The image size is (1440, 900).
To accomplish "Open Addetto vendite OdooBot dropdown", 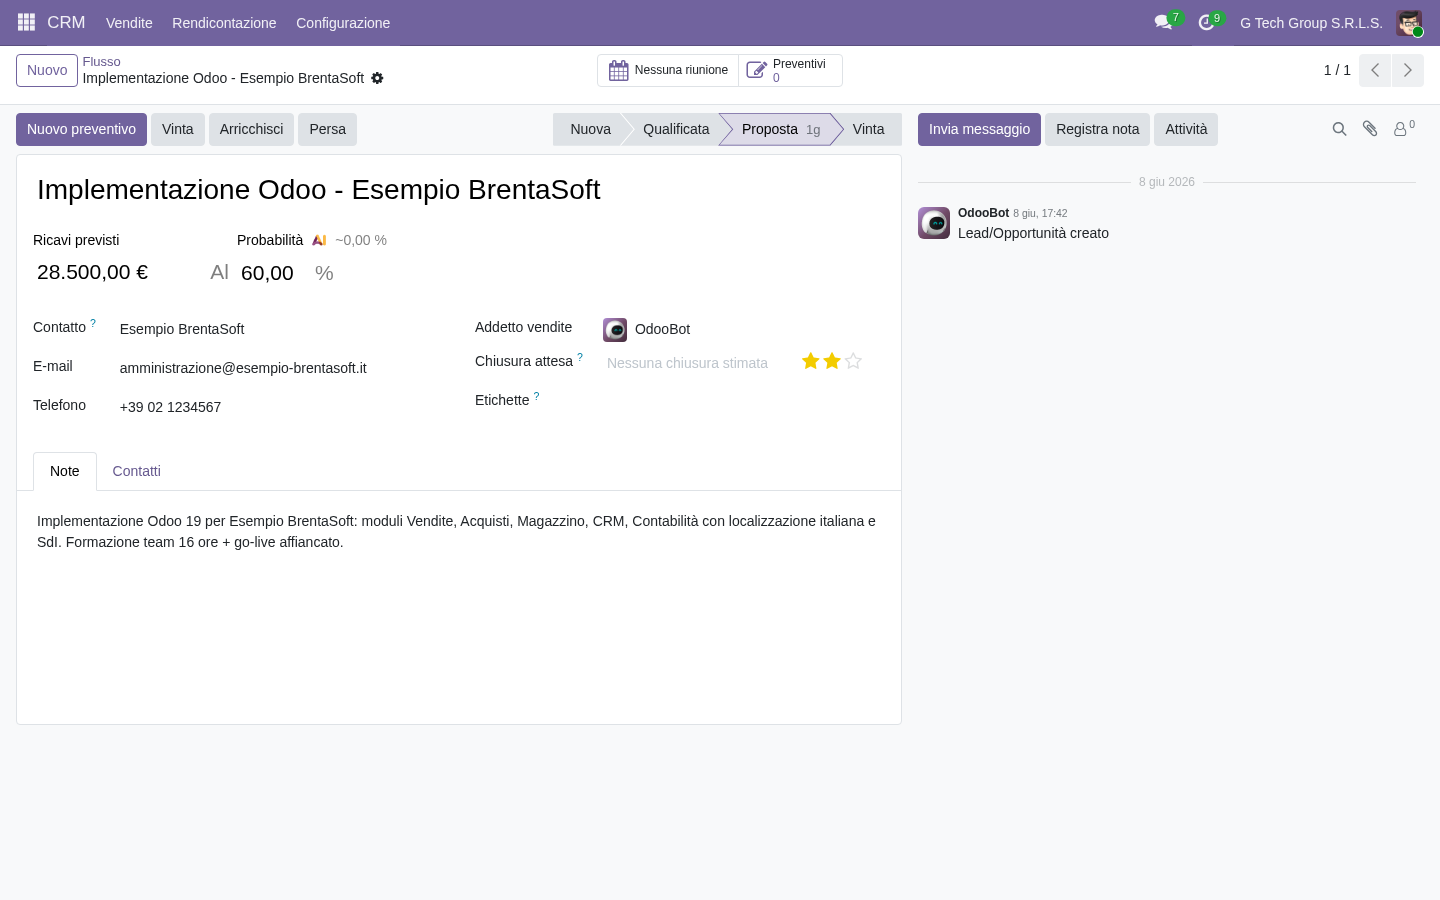I will coord(743,329).
